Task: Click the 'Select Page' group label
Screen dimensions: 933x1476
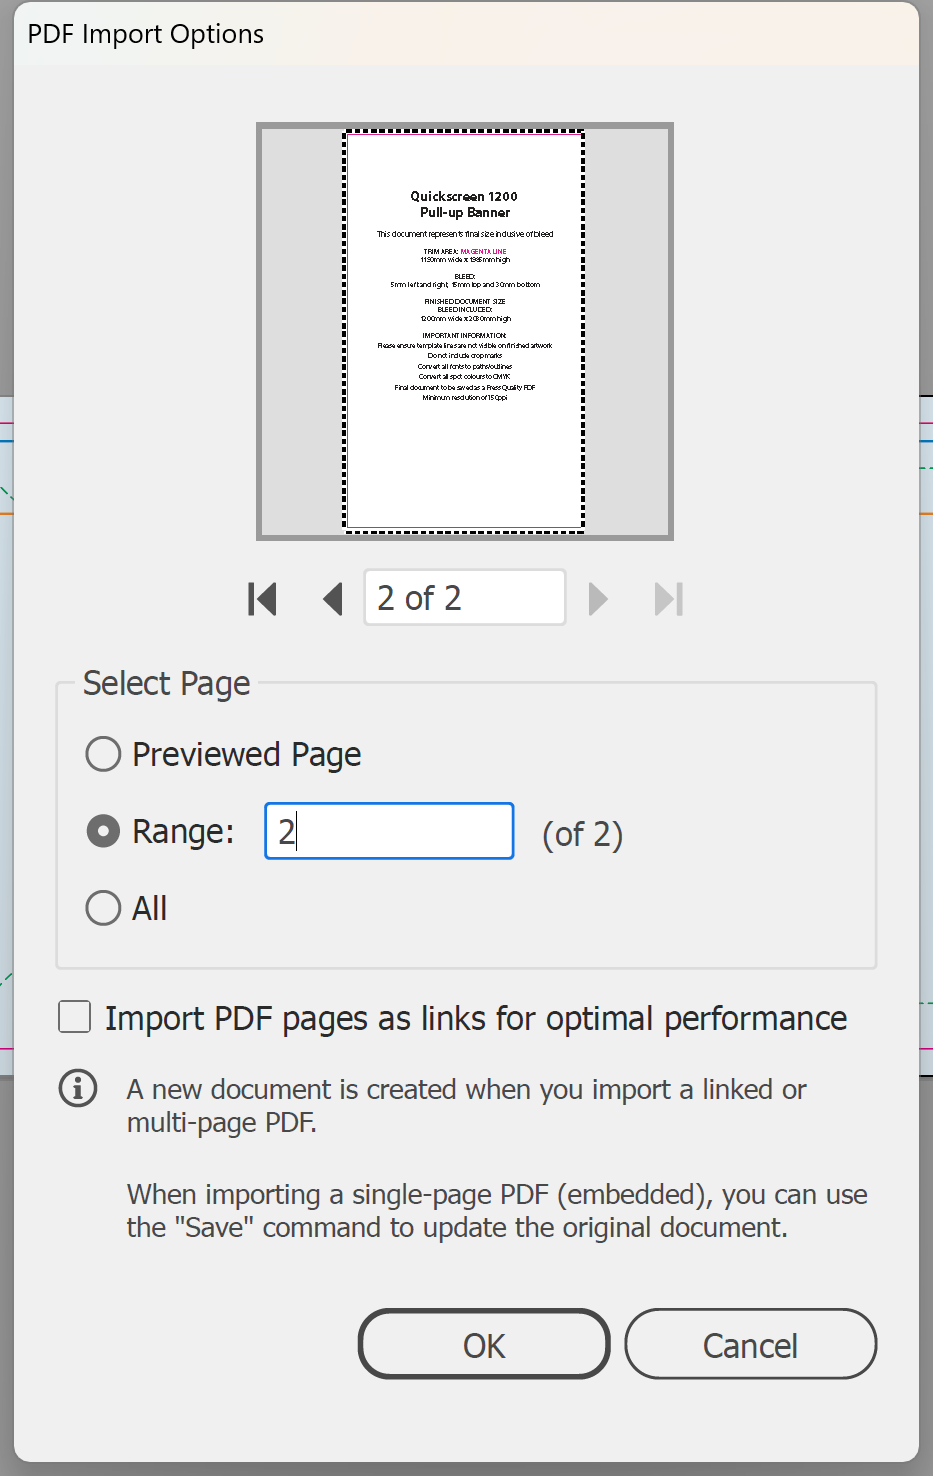Action: (167, 684)
